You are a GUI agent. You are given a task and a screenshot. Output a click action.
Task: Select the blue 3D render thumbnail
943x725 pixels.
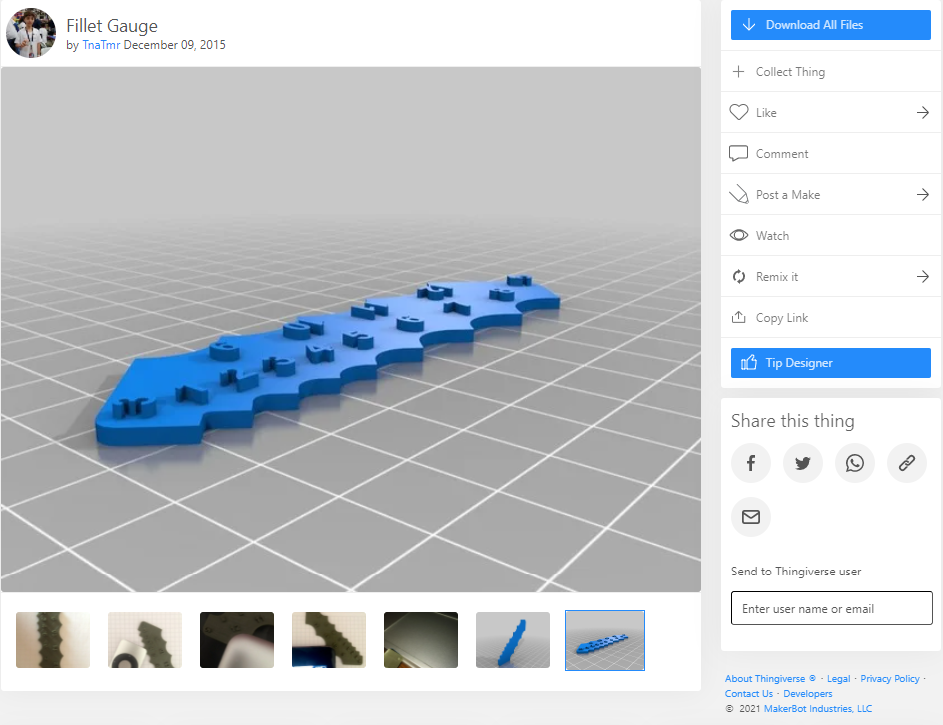(604, 640)
